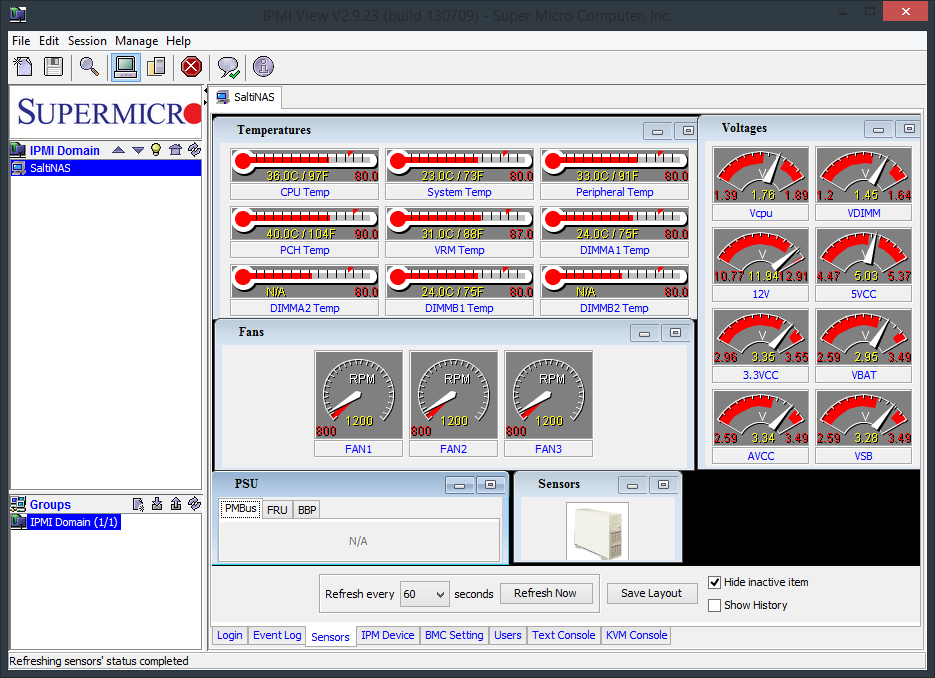Switch to the Users tab
The height and width of the screenshot is (678, 935).
[x=507, y=635]
